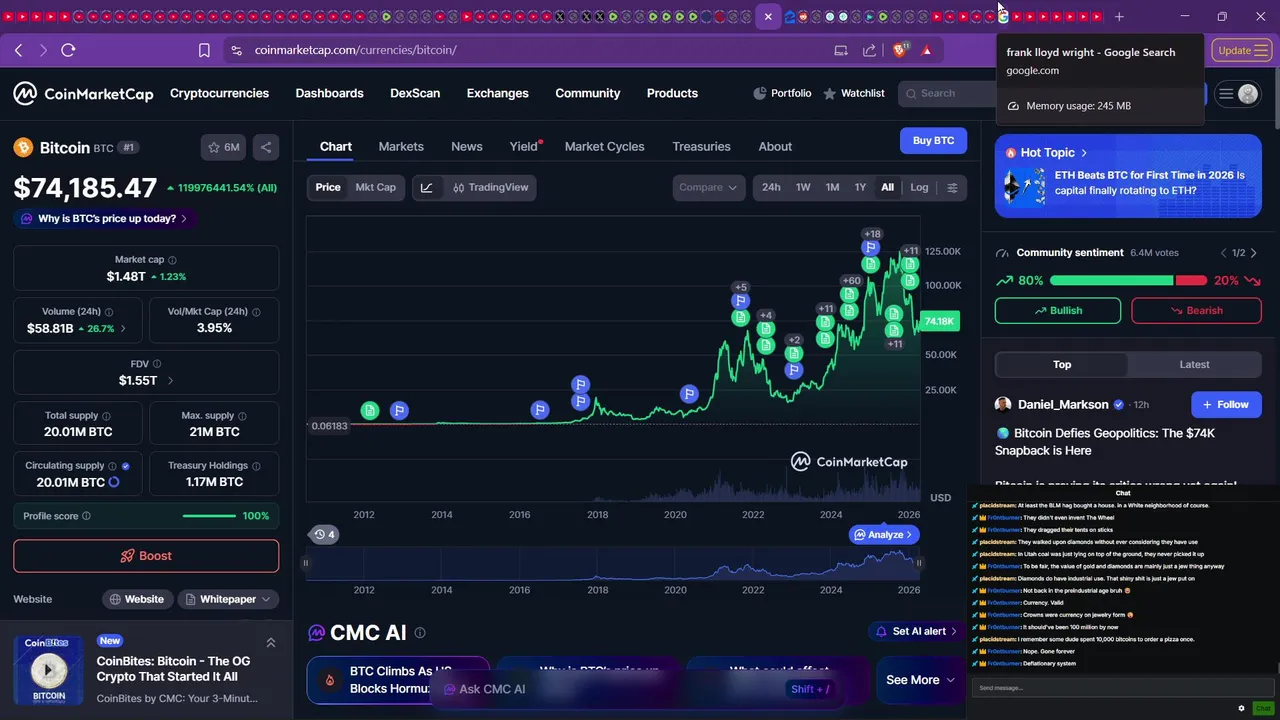Viewport: 1280px width, 720px height.
Task: Click the CoinMarketCap logo
Action: click(84, 93)
